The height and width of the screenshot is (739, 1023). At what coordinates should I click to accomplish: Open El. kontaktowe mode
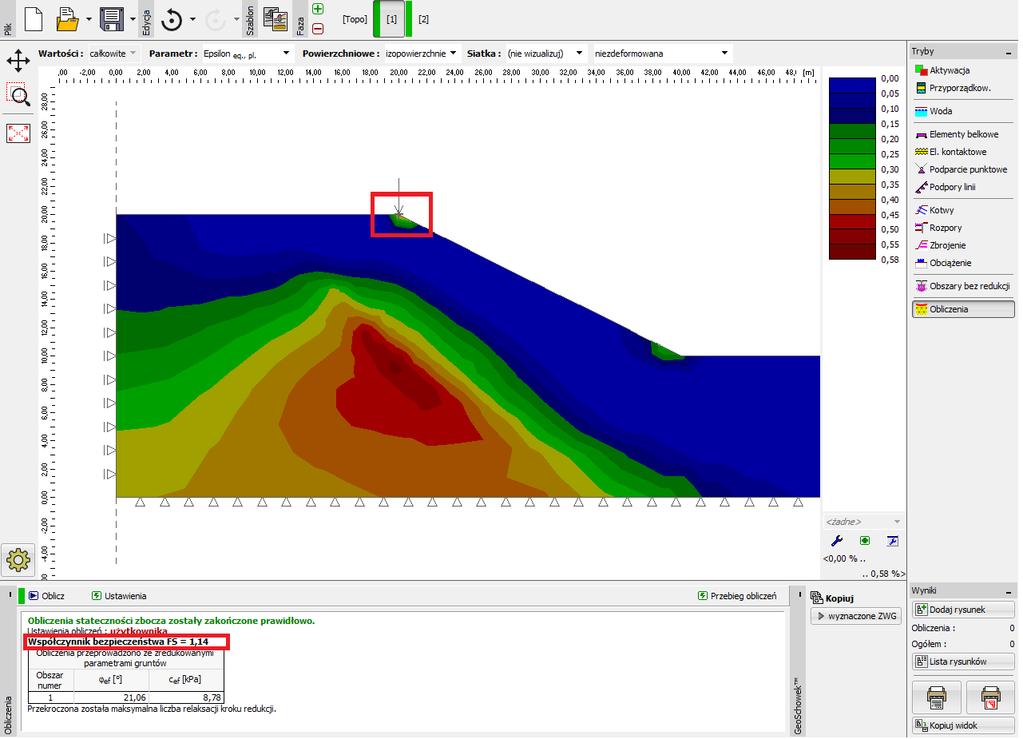click(963, 151)
